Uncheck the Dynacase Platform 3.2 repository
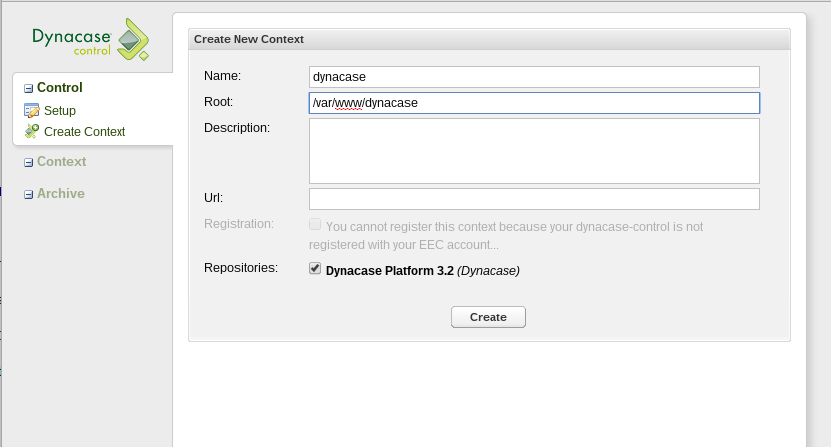Viewport: 831px width, 447px height. (315, 268)
